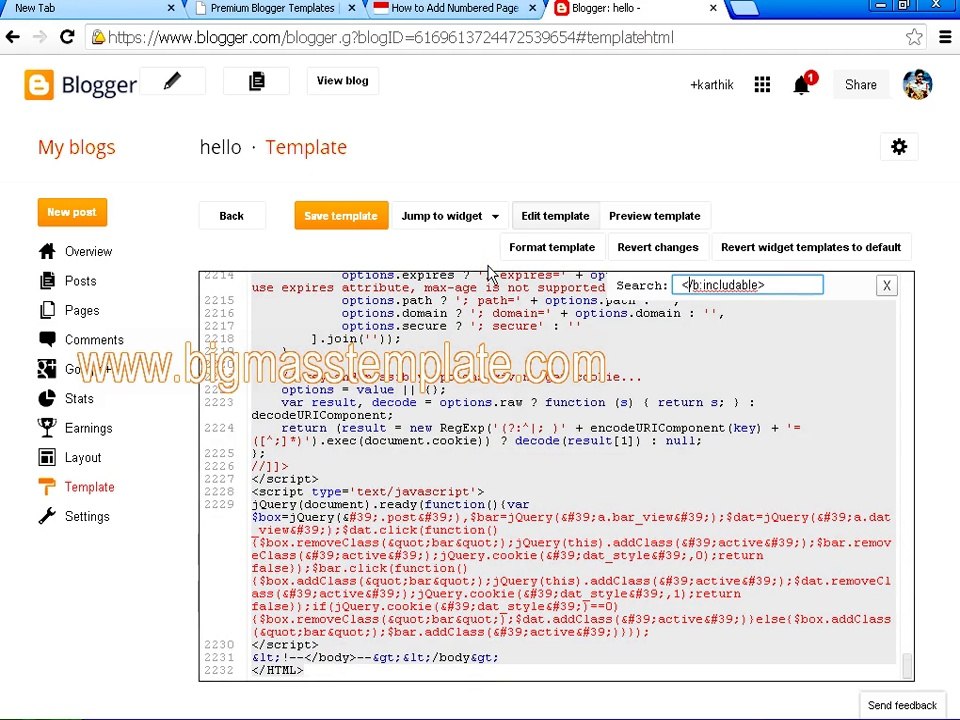The width and height of the screenshot is (960, 720).
Task: Switch to New Tab browser tab
Action: 87,9
